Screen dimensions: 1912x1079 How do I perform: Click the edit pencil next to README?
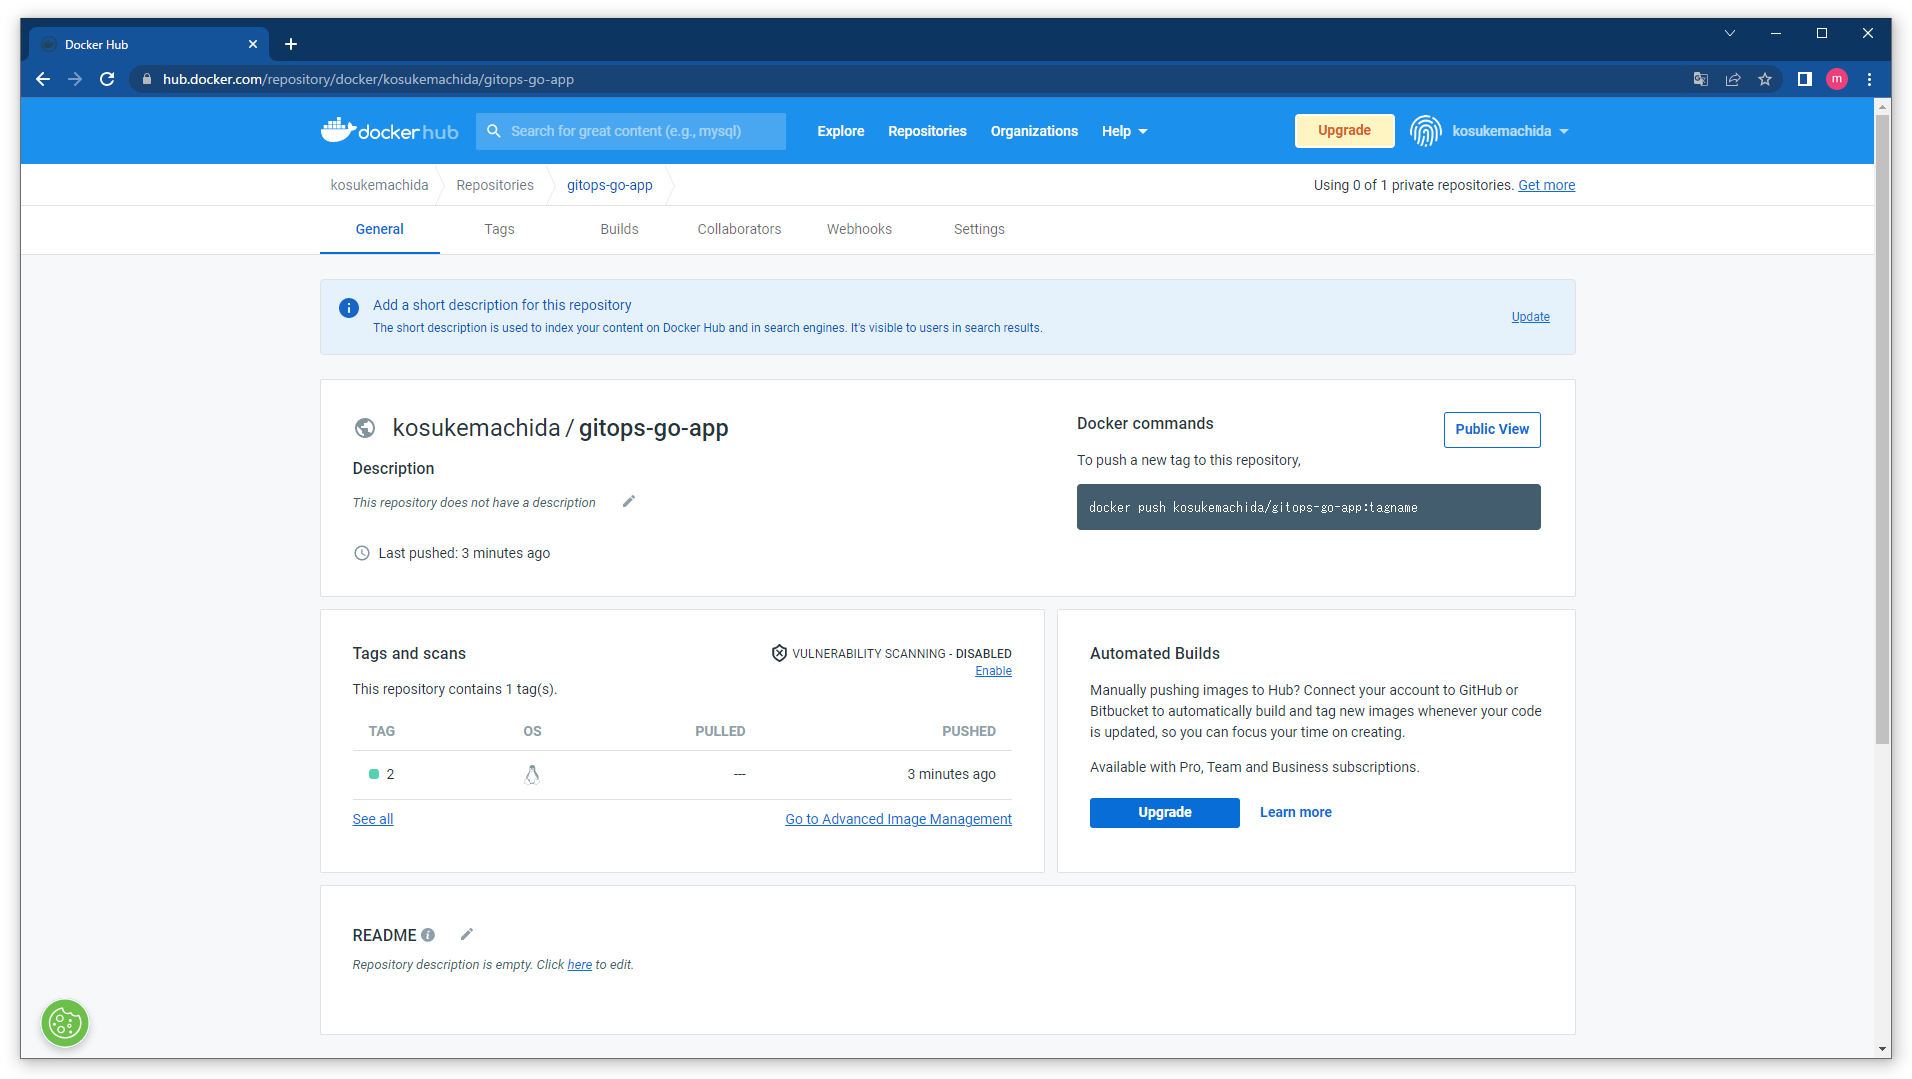466,934
